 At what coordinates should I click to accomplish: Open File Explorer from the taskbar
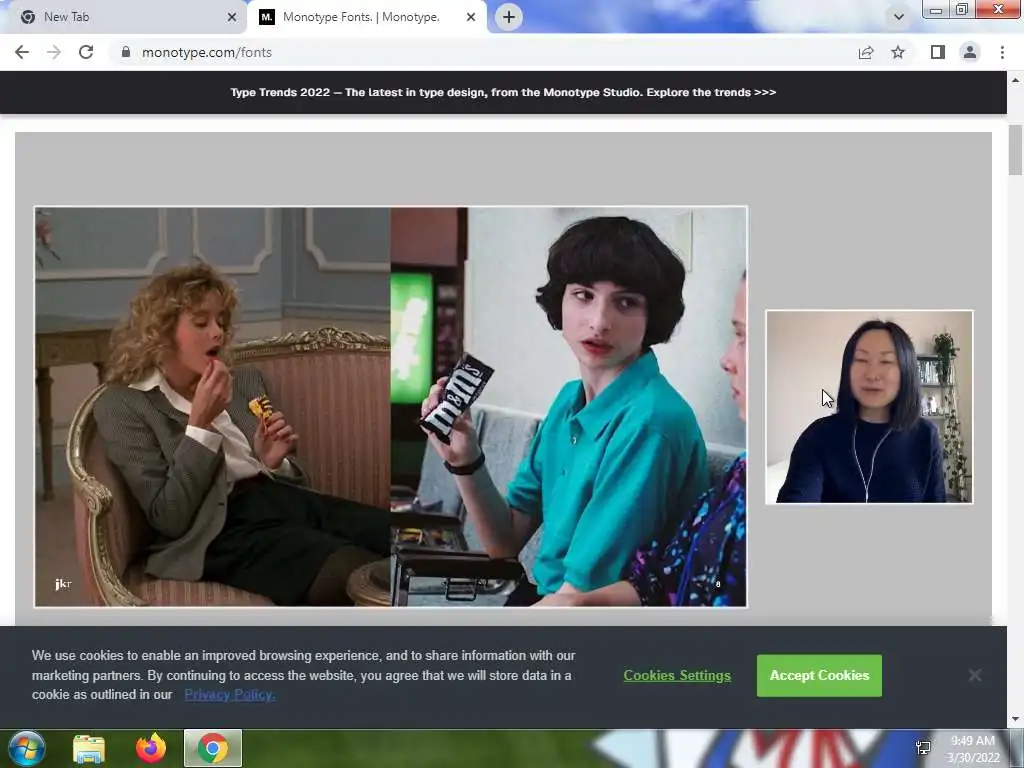pos(89,749)
